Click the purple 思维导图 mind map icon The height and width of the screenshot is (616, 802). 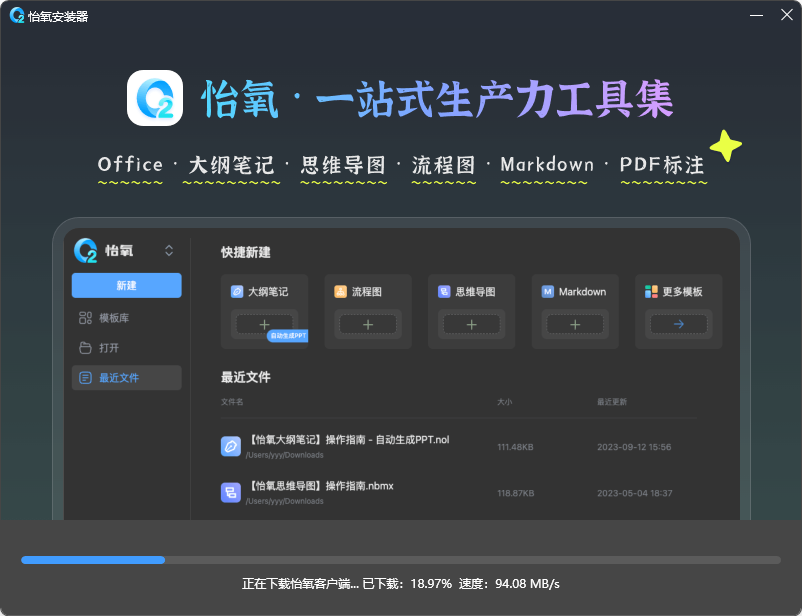443,291
